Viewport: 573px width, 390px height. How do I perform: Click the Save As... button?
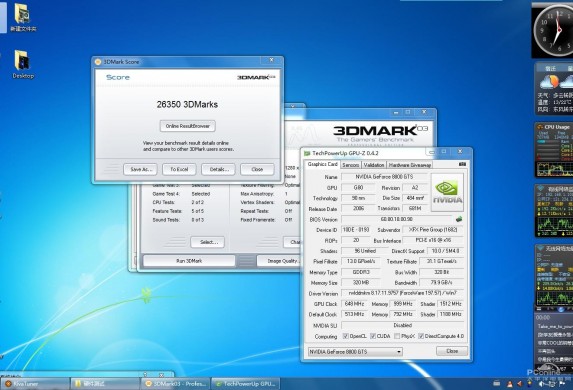click(140, 169)
